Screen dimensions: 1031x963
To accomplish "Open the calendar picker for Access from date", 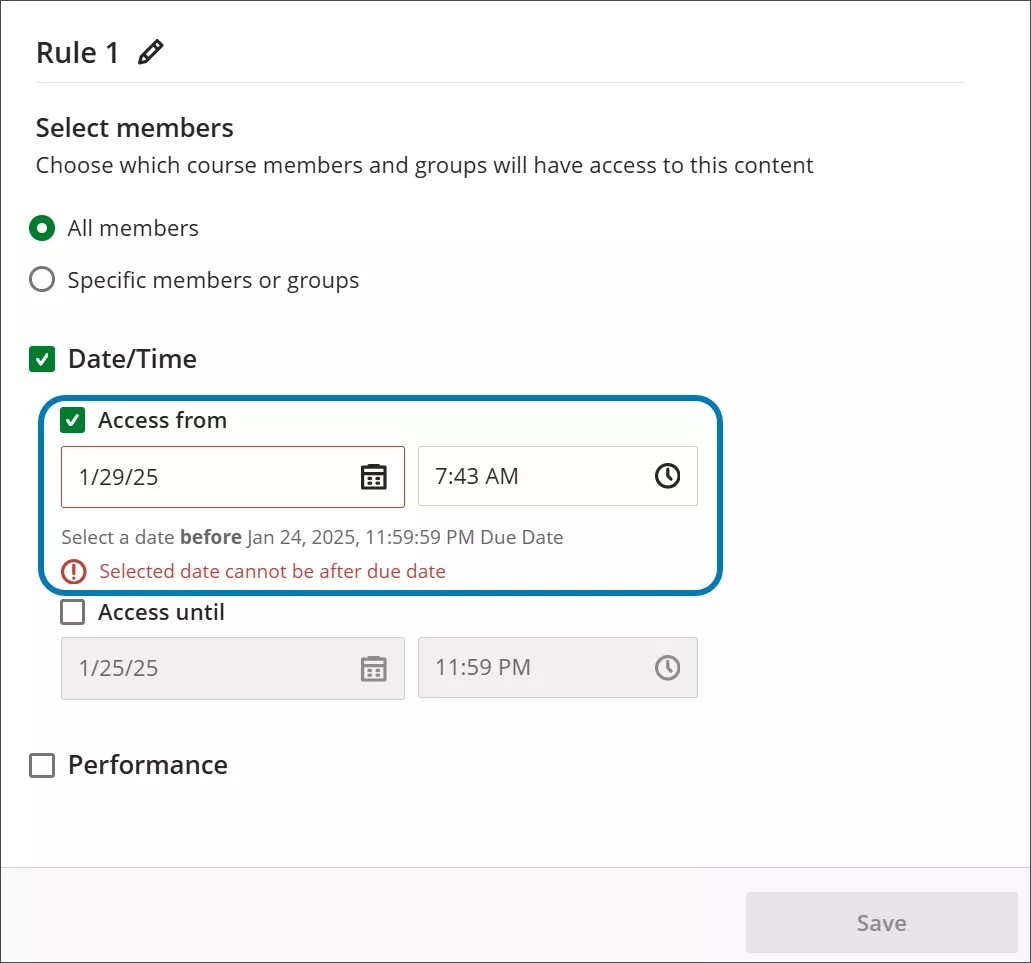I will tap(373, 477).
